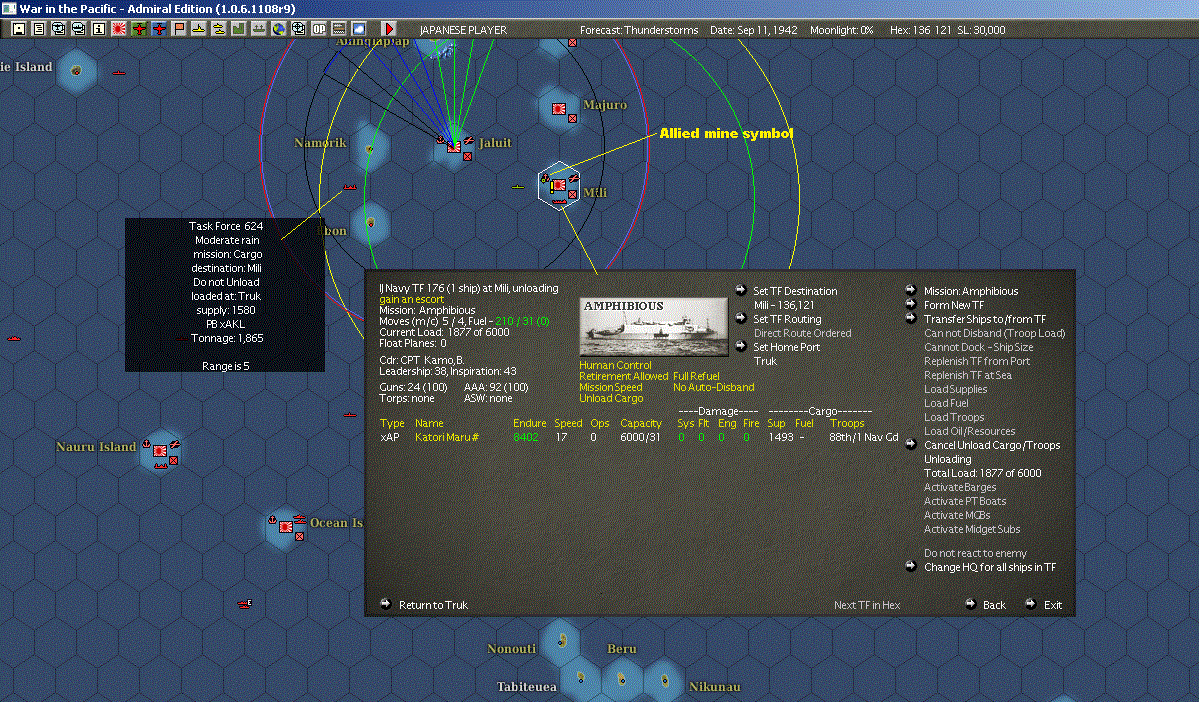
Task: Click the green industry toolbar icon
Action: (239, 29)
